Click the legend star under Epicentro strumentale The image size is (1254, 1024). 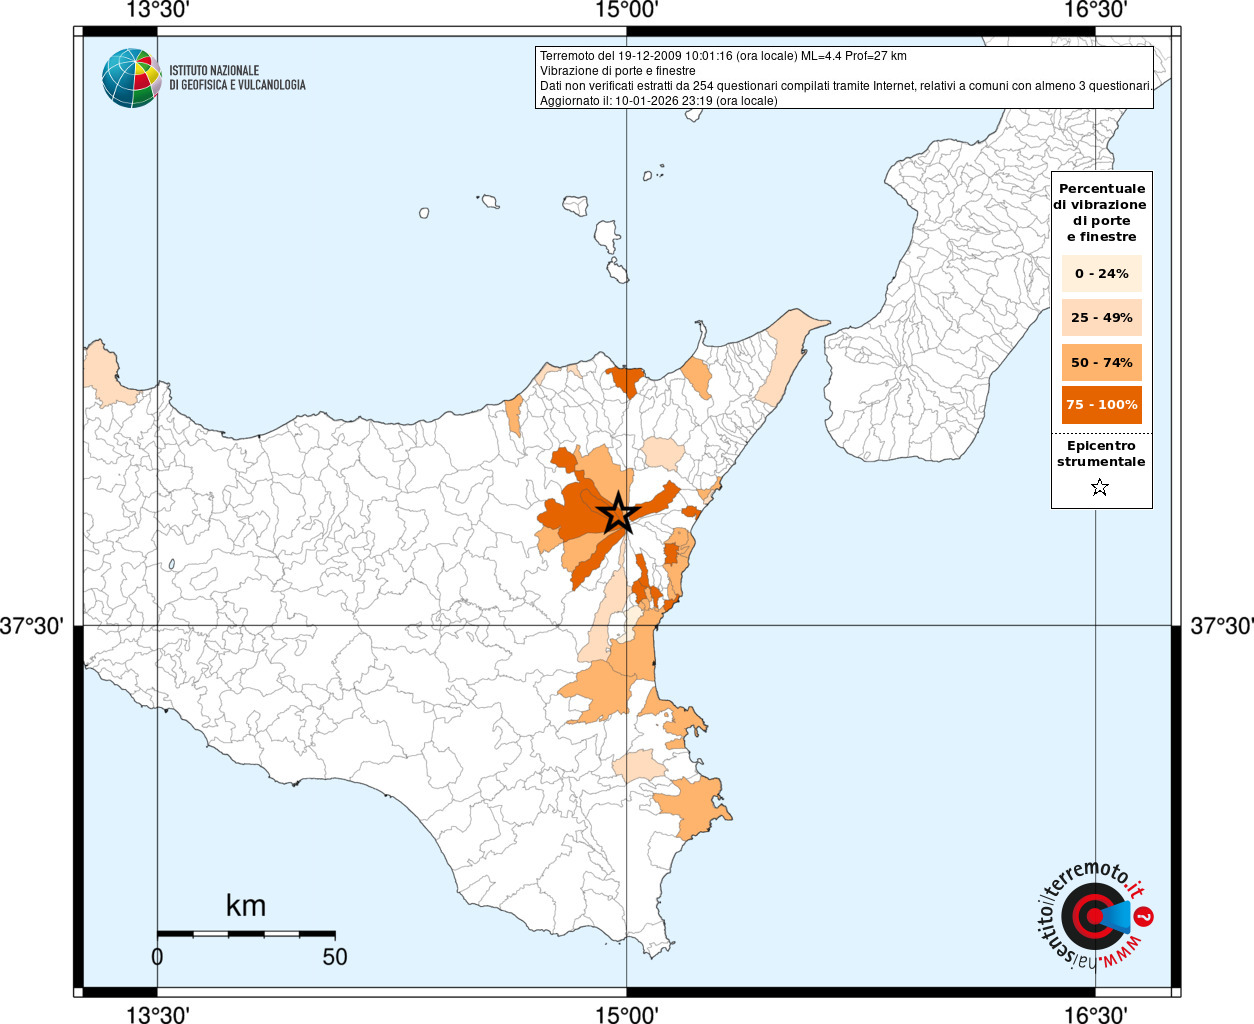tap(1100, 487)
